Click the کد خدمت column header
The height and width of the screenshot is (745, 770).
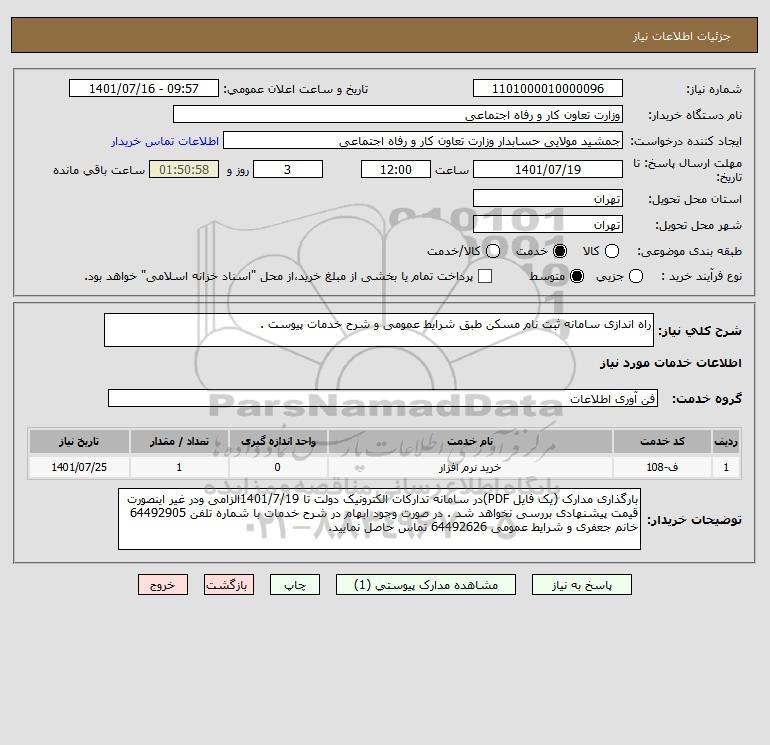pyautogui.click(x=662, y=441)
